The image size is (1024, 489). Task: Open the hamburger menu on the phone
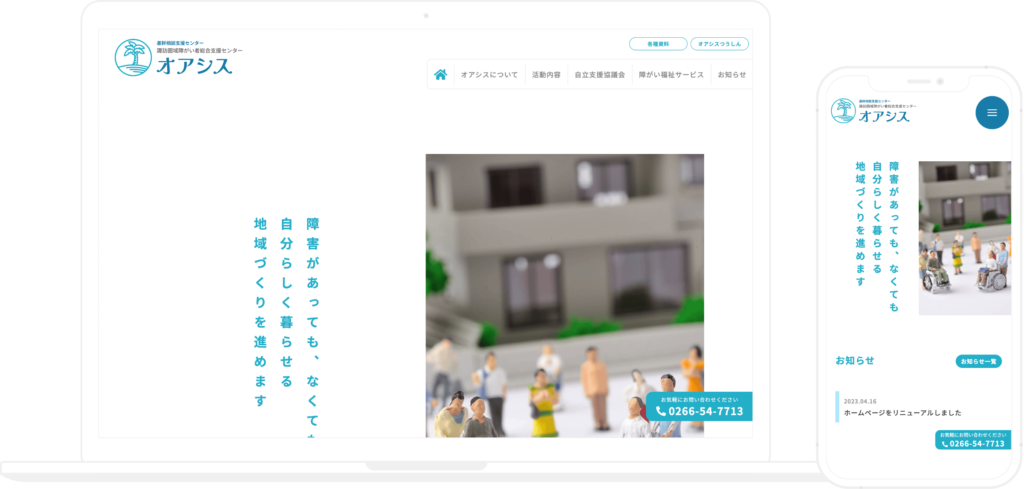992,112
